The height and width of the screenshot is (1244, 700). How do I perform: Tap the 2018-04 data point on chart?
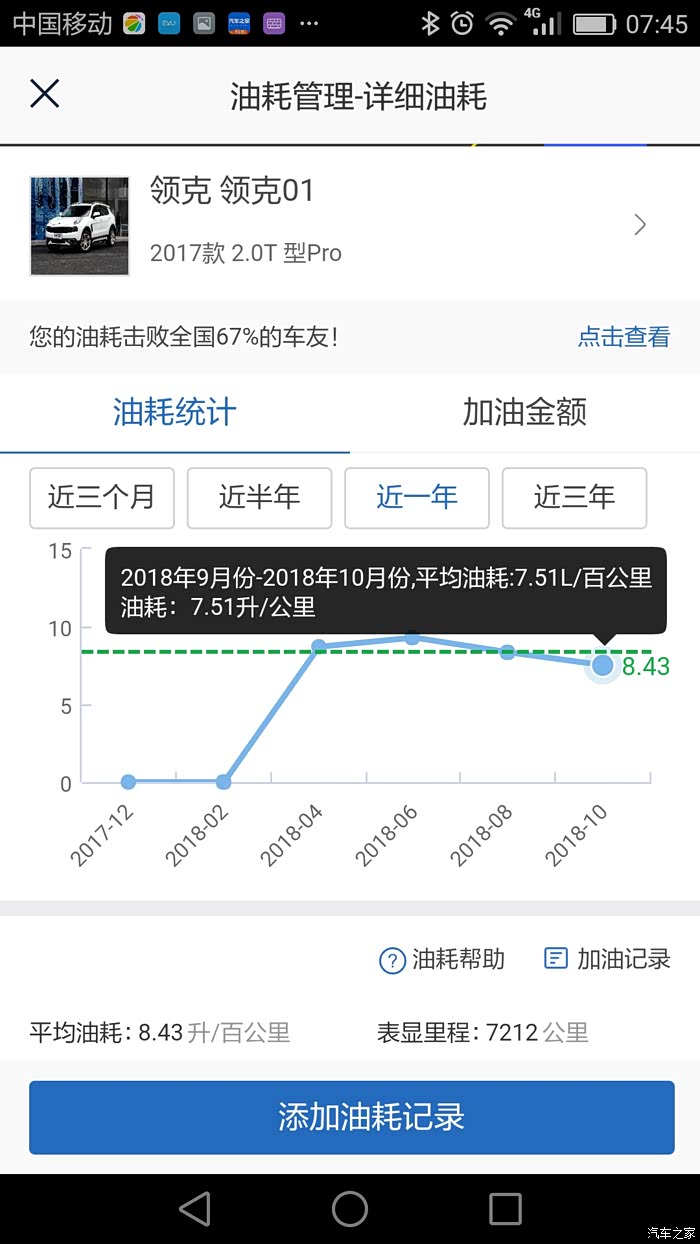coord(319,646)
